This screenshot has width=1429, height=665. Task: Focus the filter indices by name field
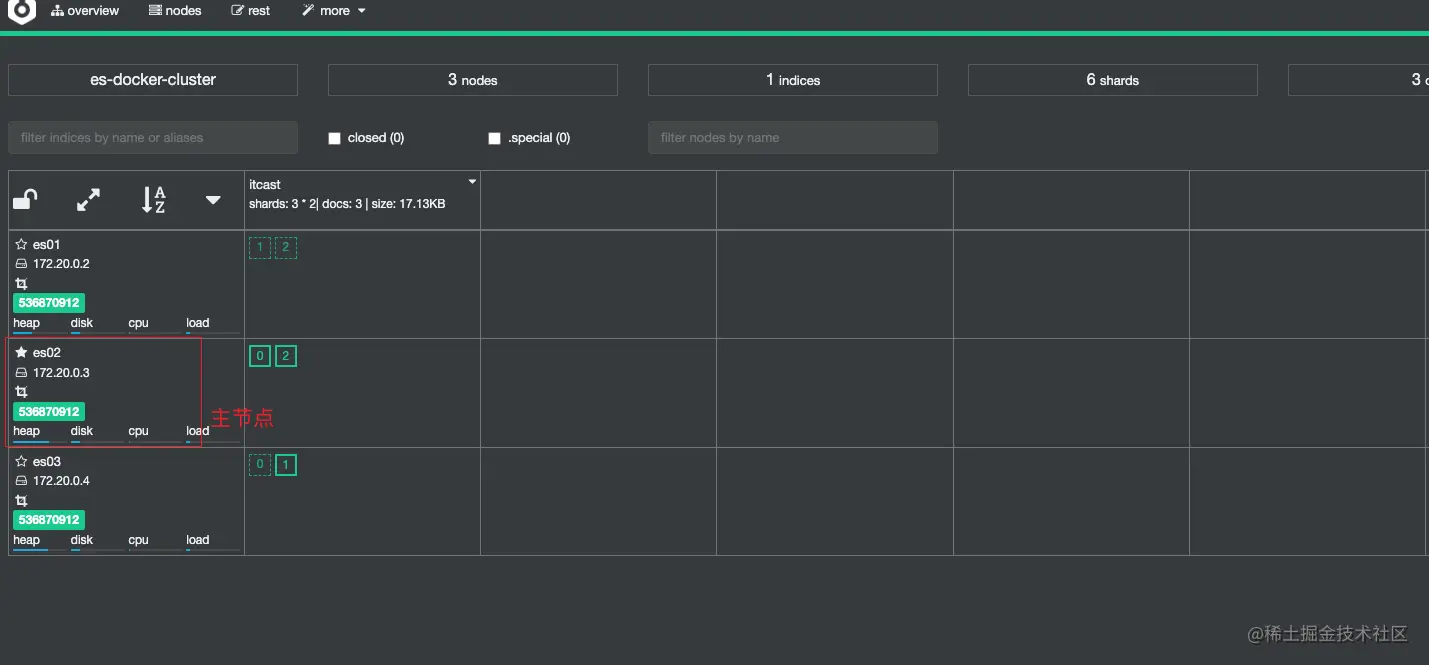tap(153, 138)
